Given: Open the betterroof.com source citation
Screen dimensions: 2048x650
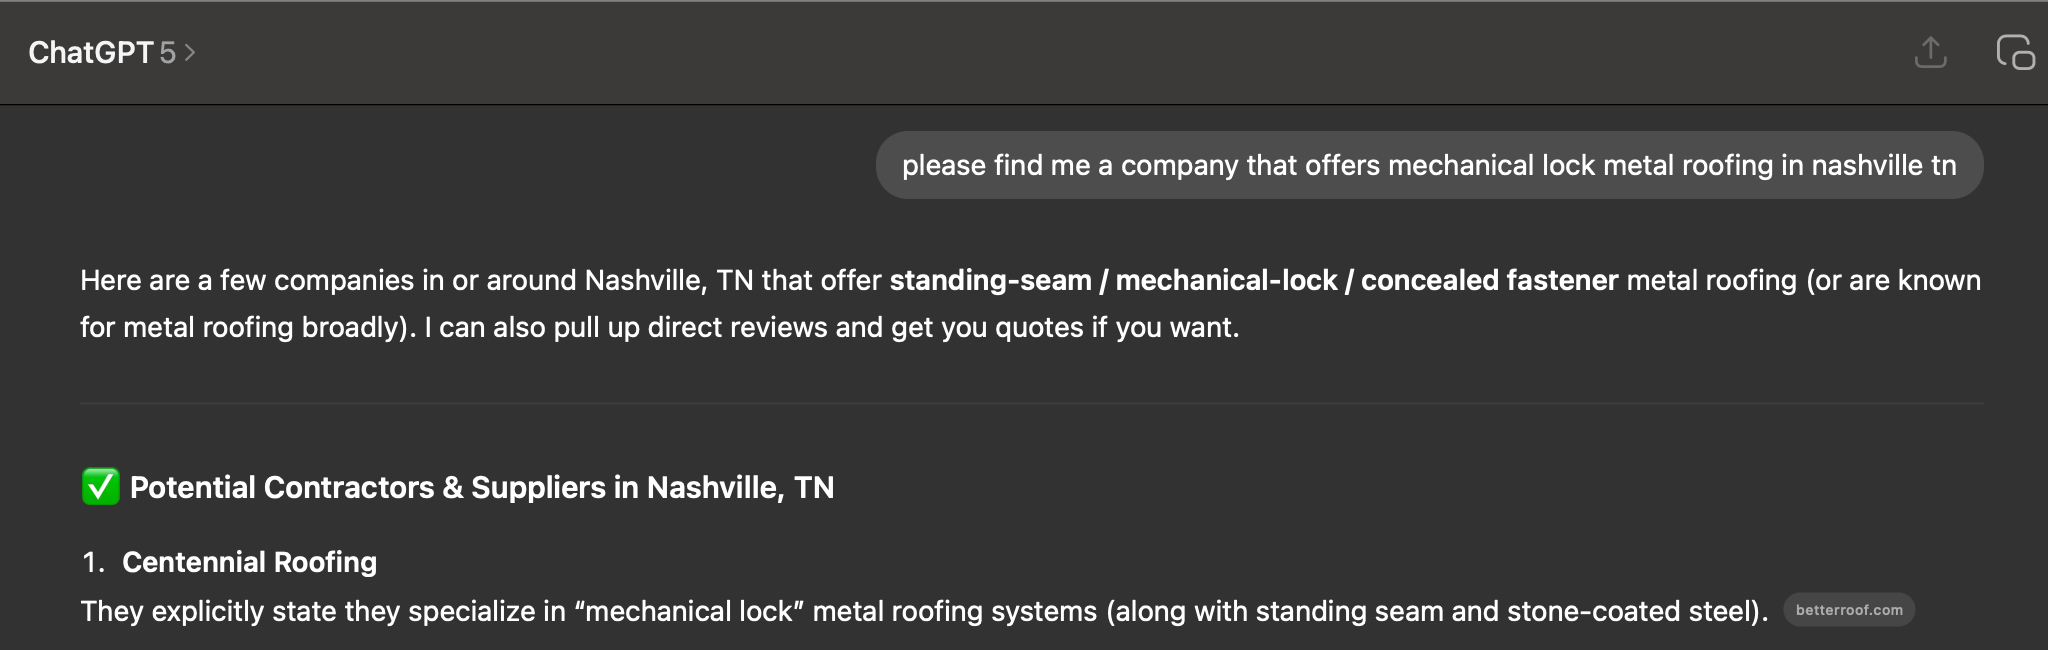Looking at the screenshot, I should tap(1848, 610).
